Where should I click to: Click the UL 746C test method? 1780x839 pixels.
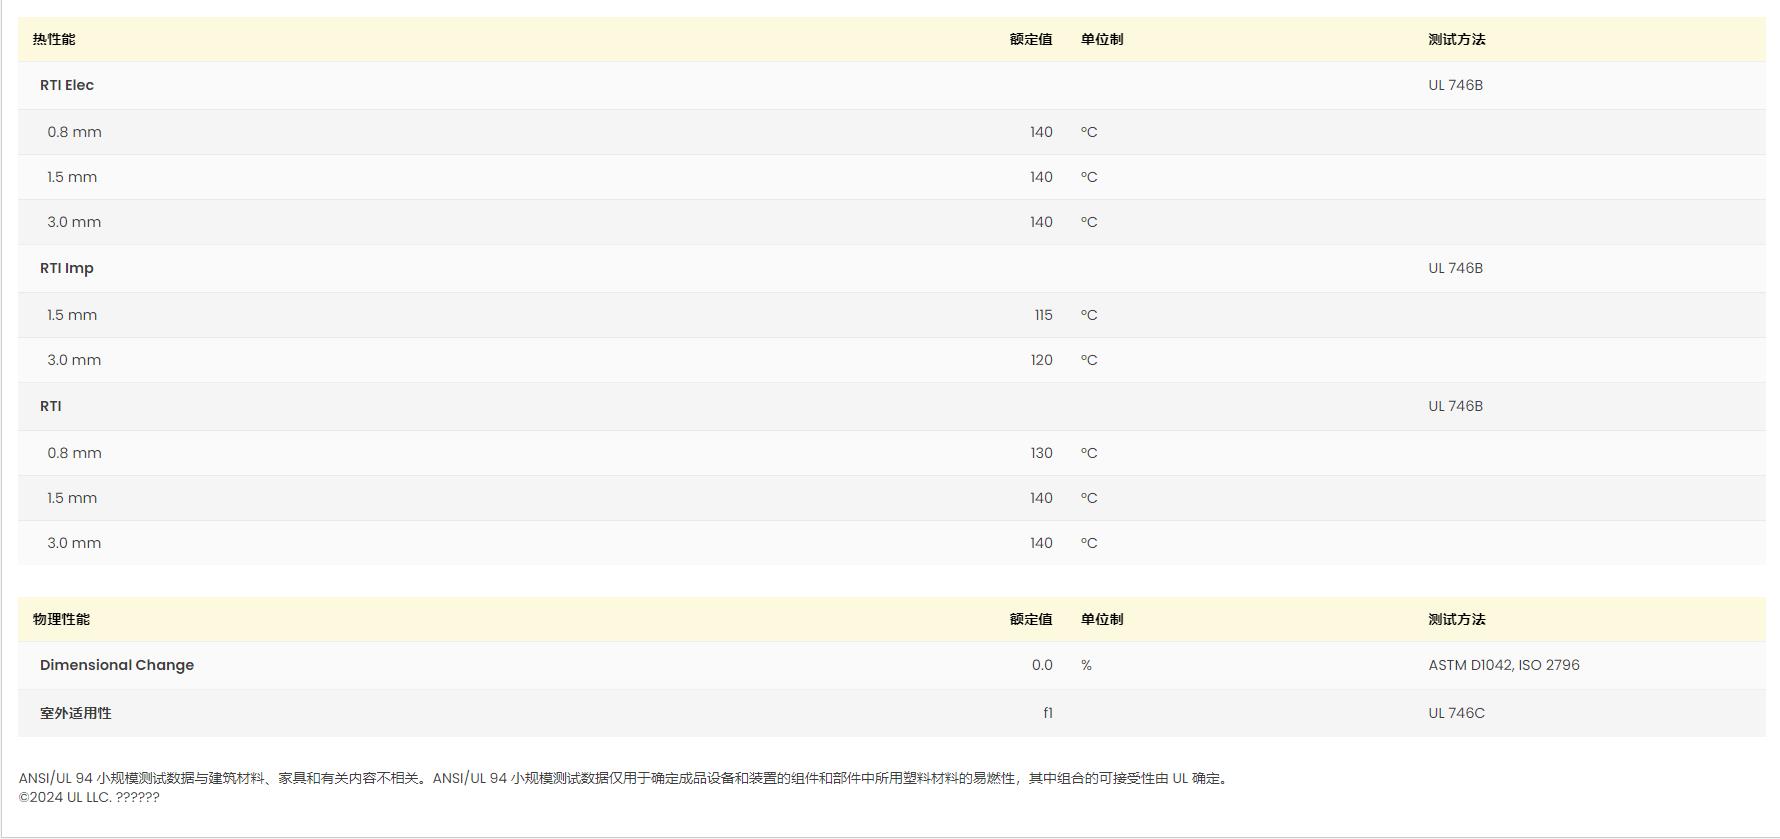pyautogui.click(x=1456, y=713)
